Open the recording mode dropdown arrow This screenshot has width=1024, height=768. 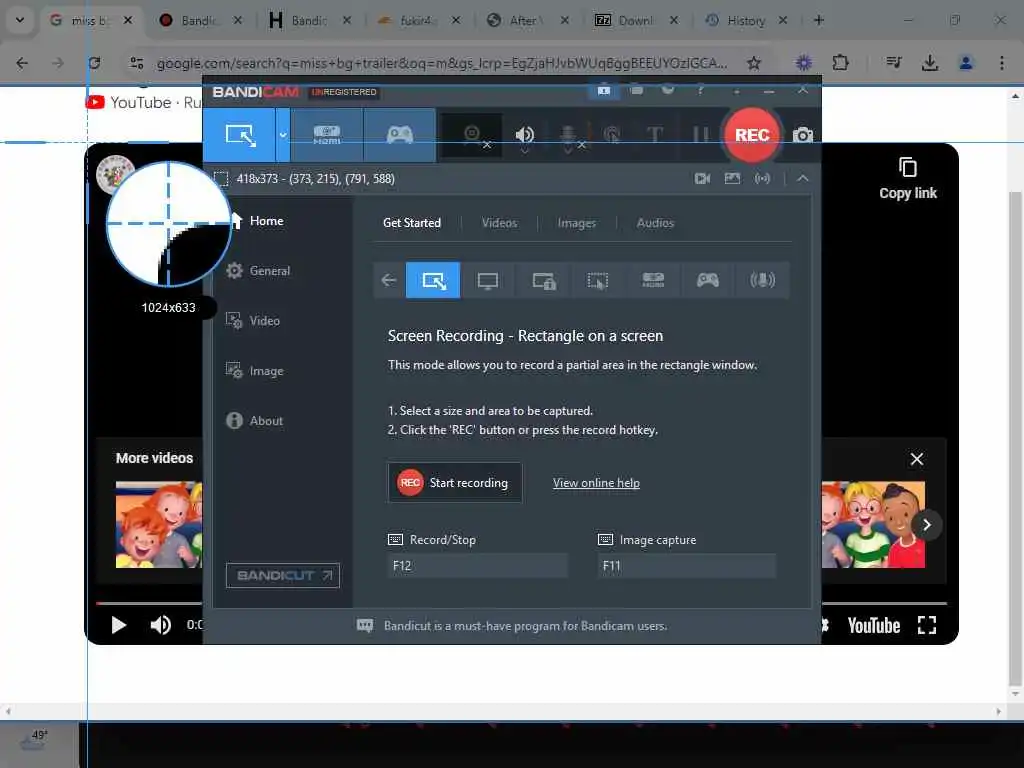click(x=283, y=135)
